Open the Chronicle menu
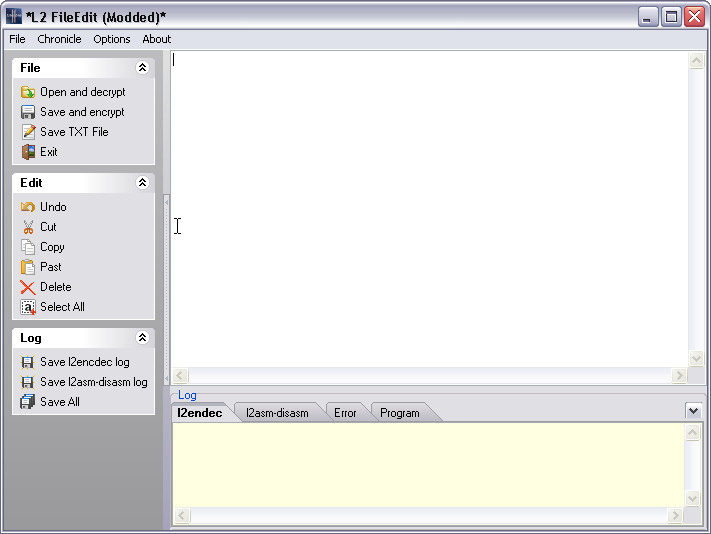Viewport: 711px width, 534px height. [x=59, y=39]
